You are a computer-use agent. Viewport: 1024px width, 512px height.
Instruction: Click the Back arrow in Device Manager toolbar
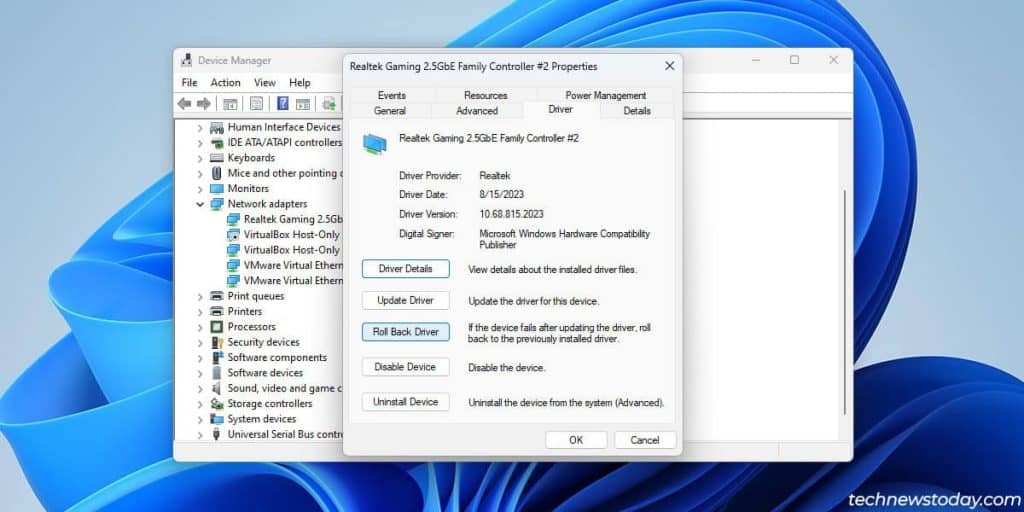tap(184, 103)
